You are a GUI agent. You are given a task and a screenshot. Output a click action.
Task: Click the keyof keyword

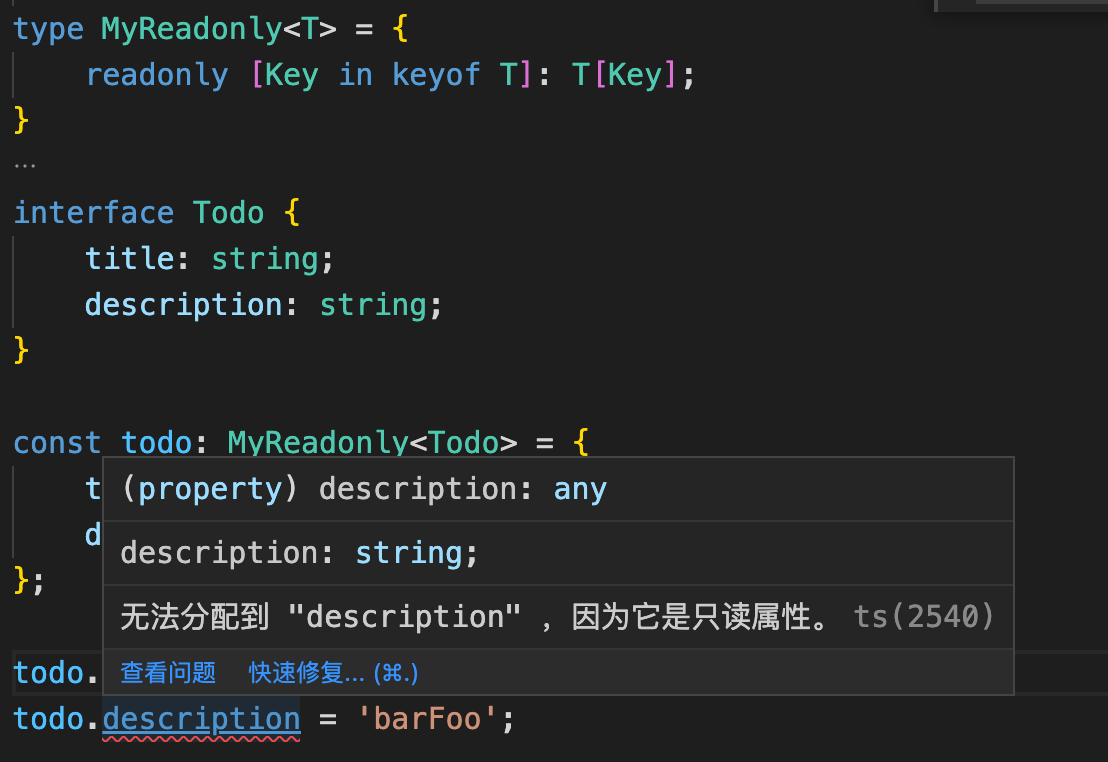436,75
